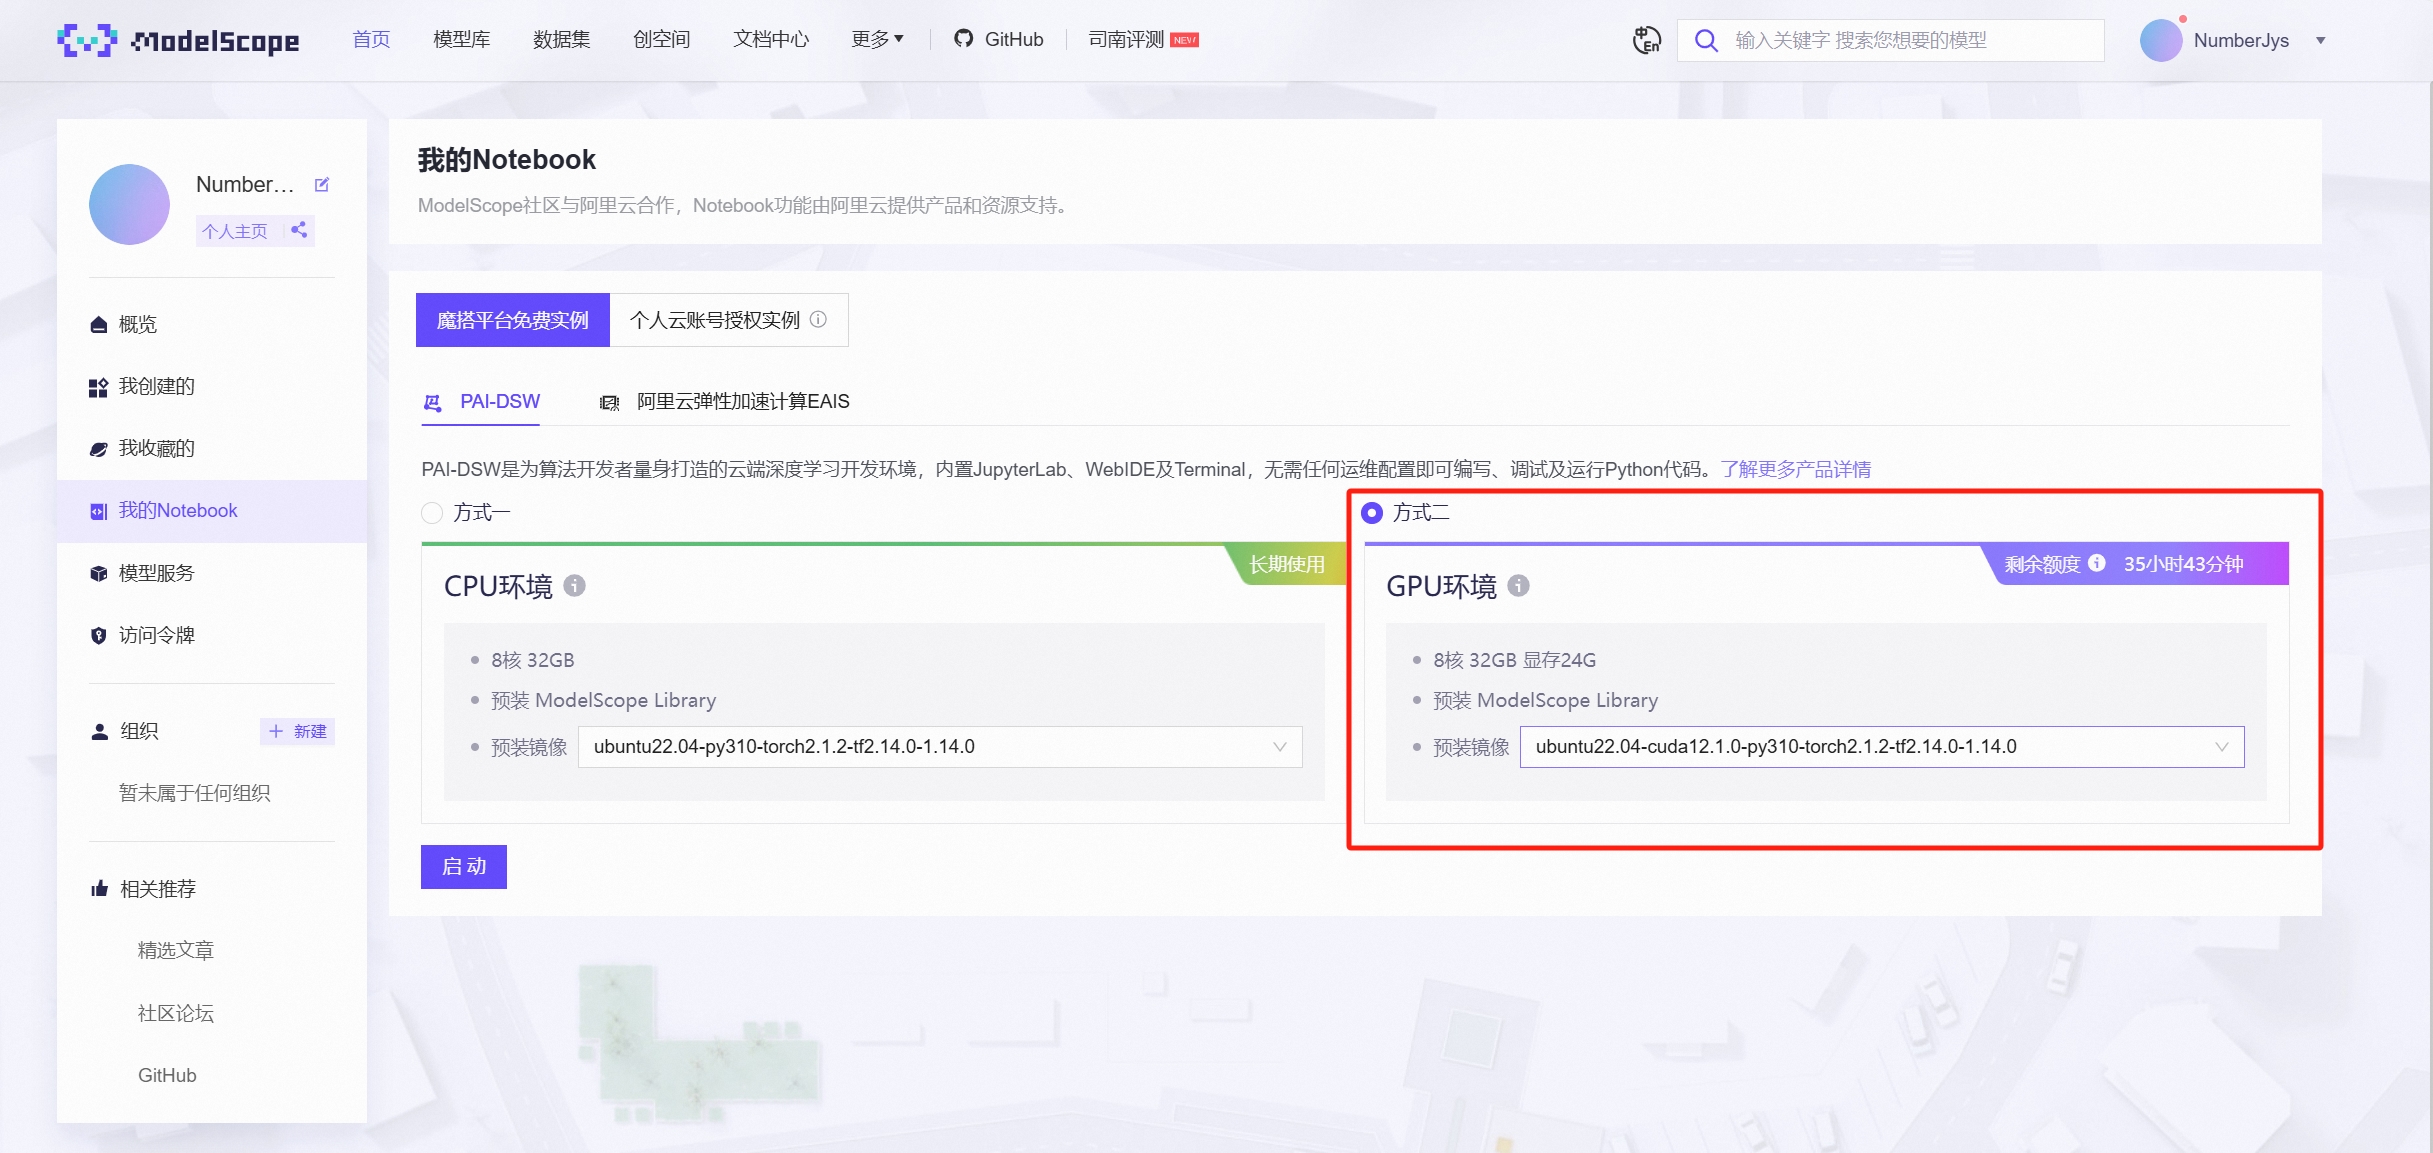The image size is (2433, 1153).
Task: Expand the NumberJys account dropdown arrow
Action: pos(2321,41)
